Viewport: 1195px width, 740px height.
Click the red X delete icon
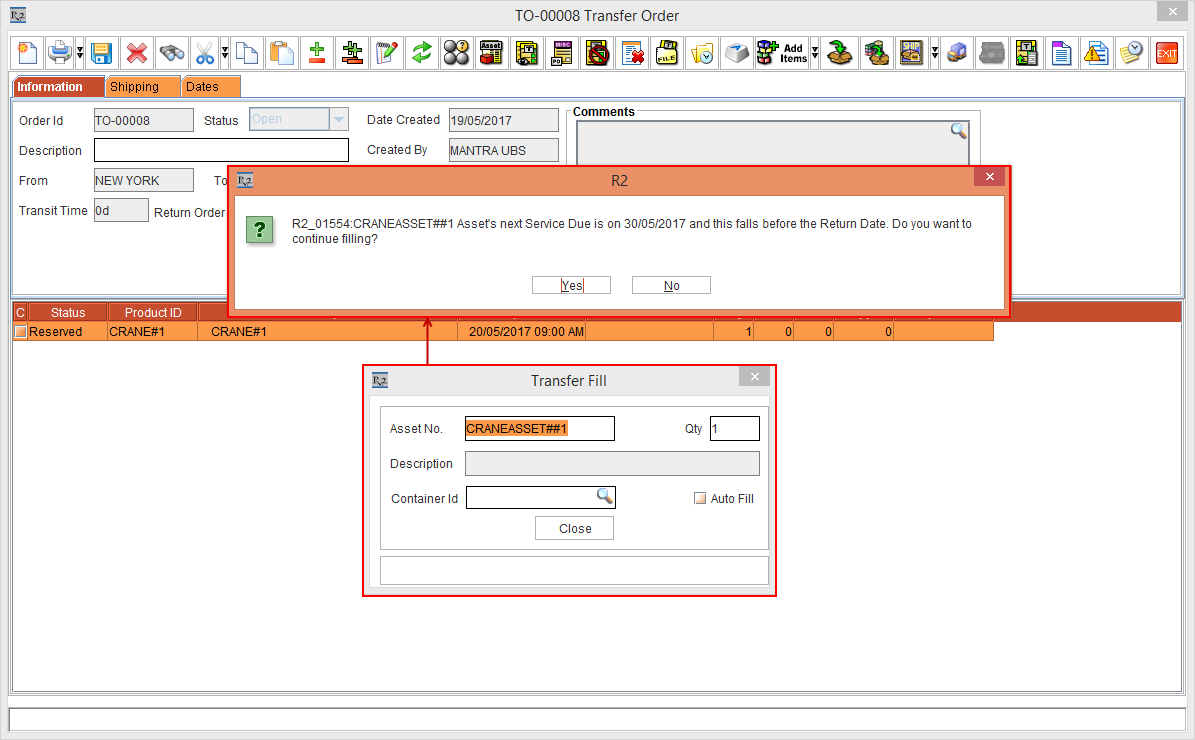137,53
